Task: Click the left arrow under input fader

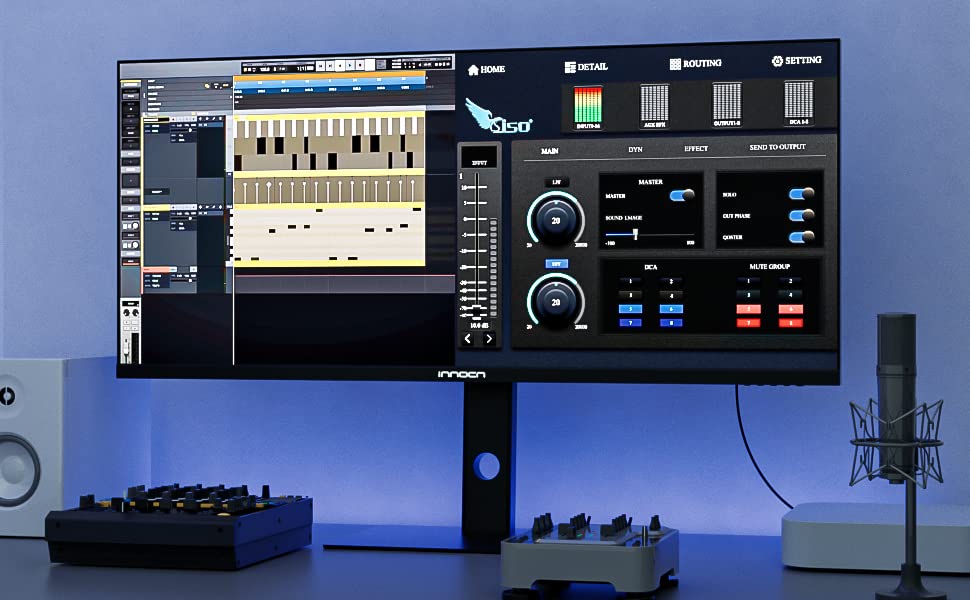Action: click(x=468, y=339)
